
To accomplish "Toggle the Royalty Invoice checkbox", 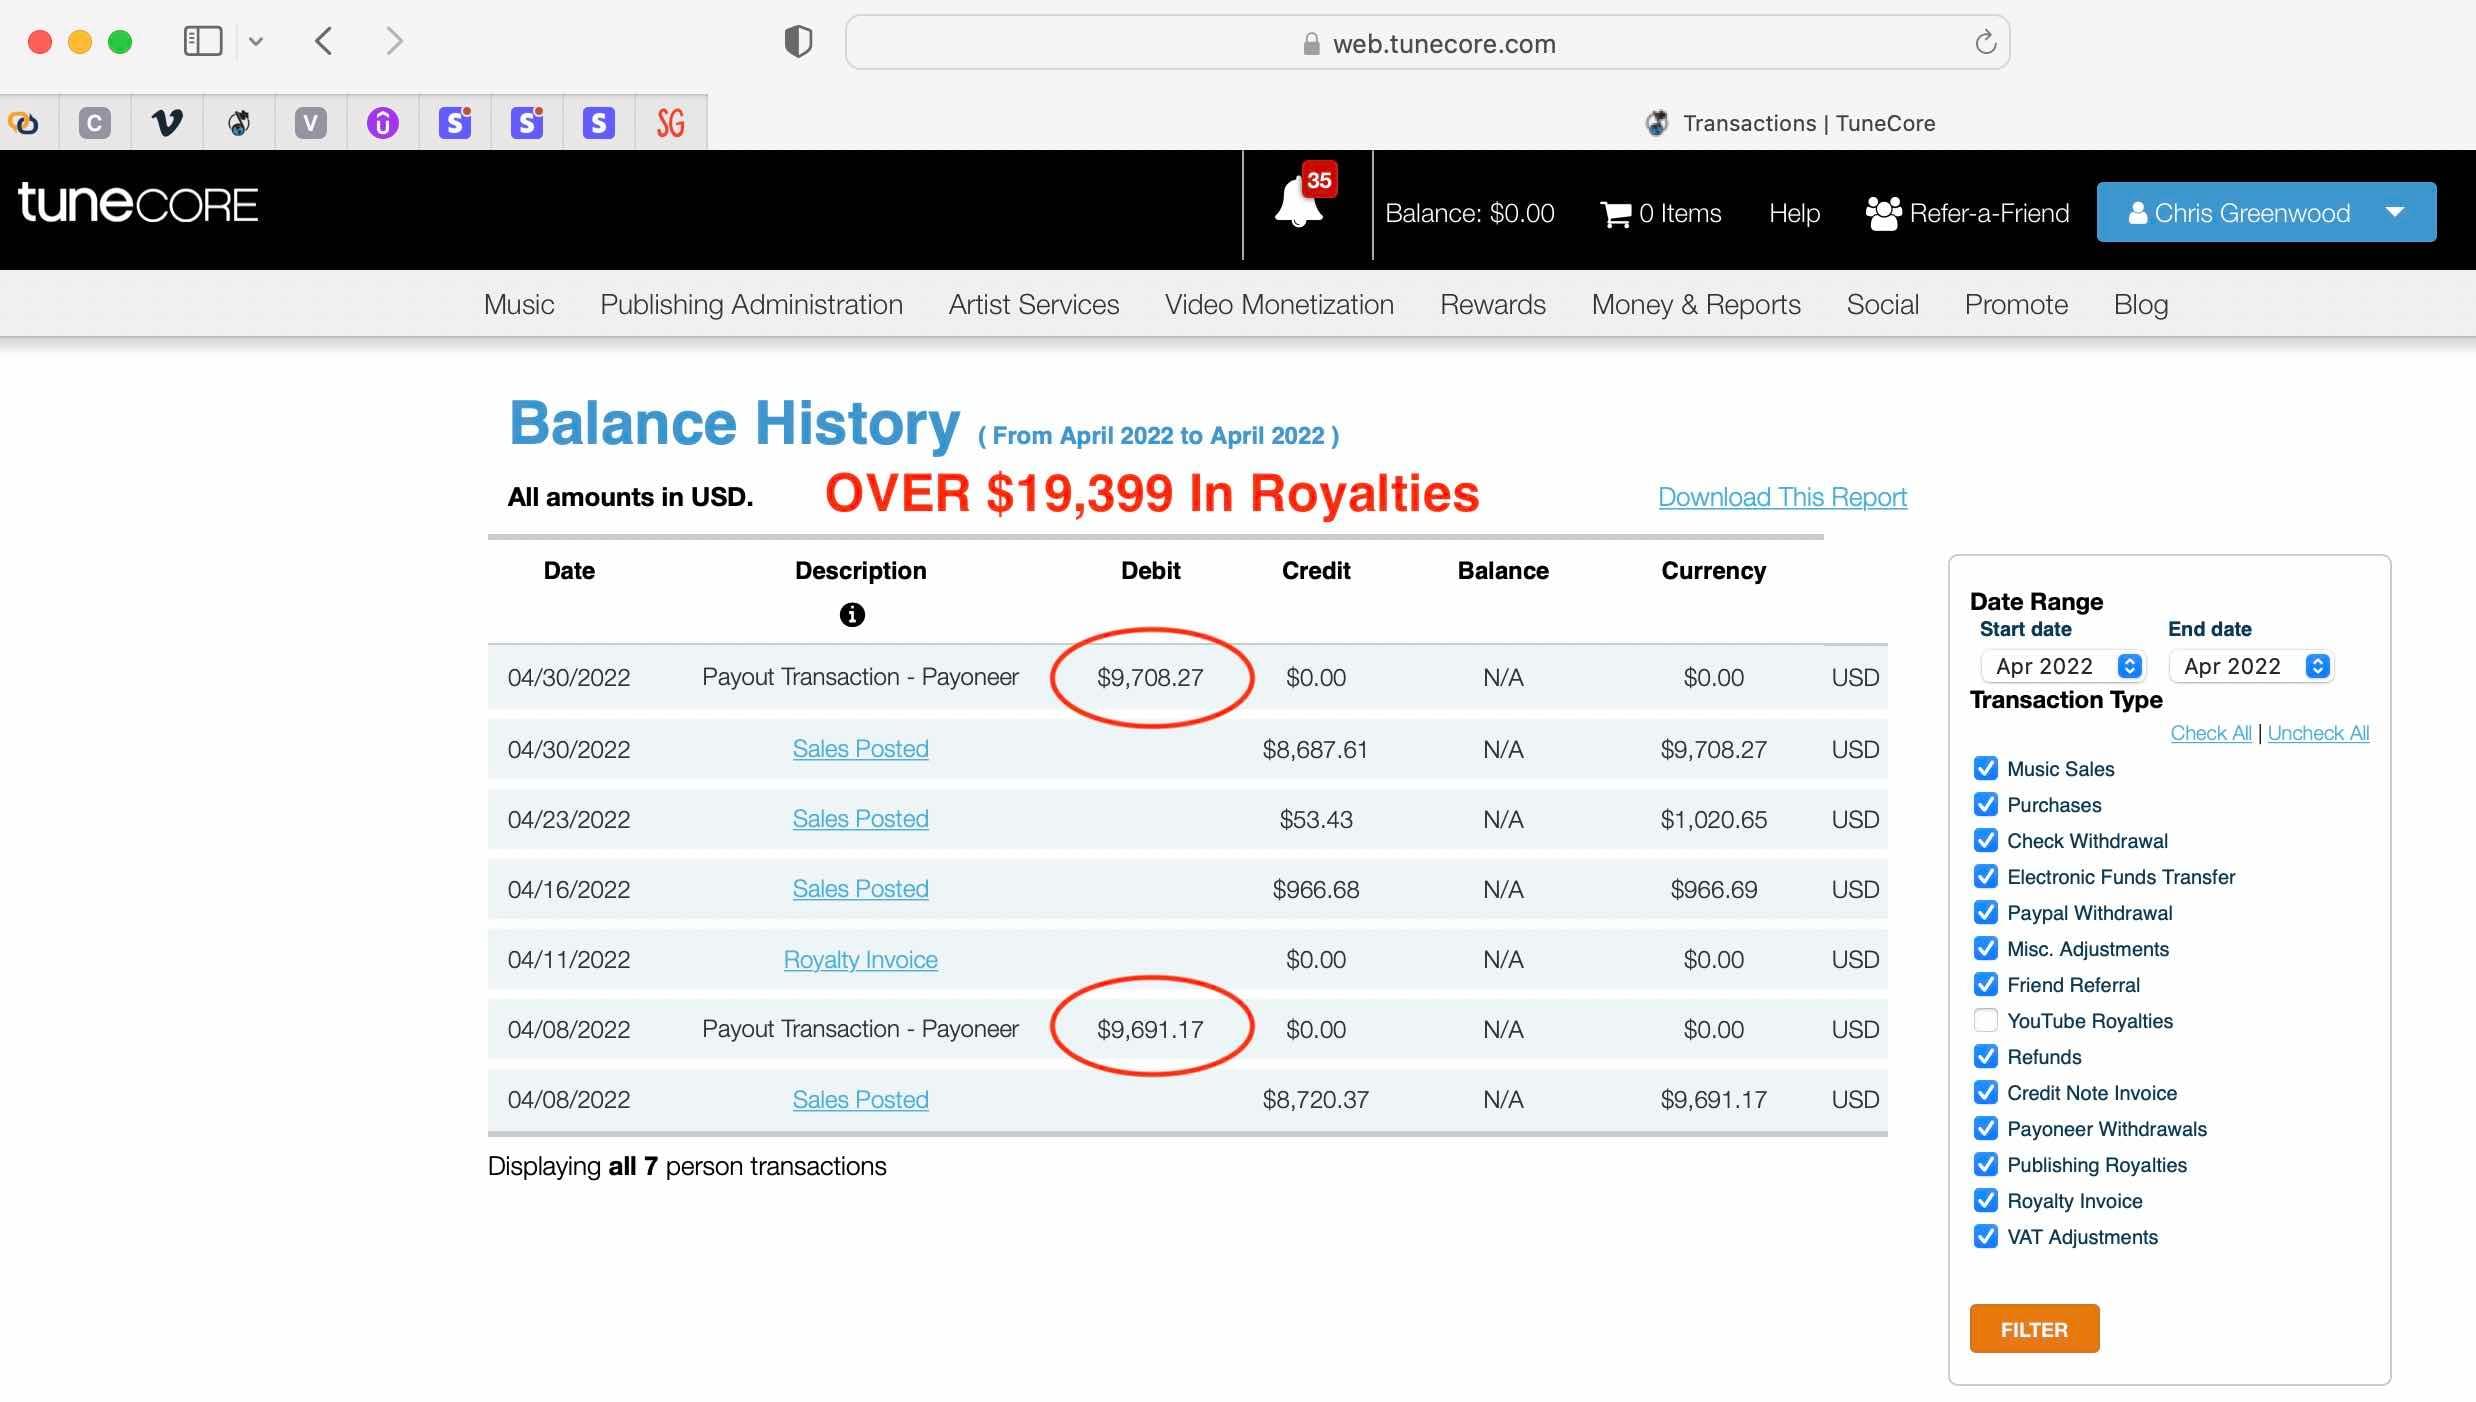I will (x=1986, y=1200).
